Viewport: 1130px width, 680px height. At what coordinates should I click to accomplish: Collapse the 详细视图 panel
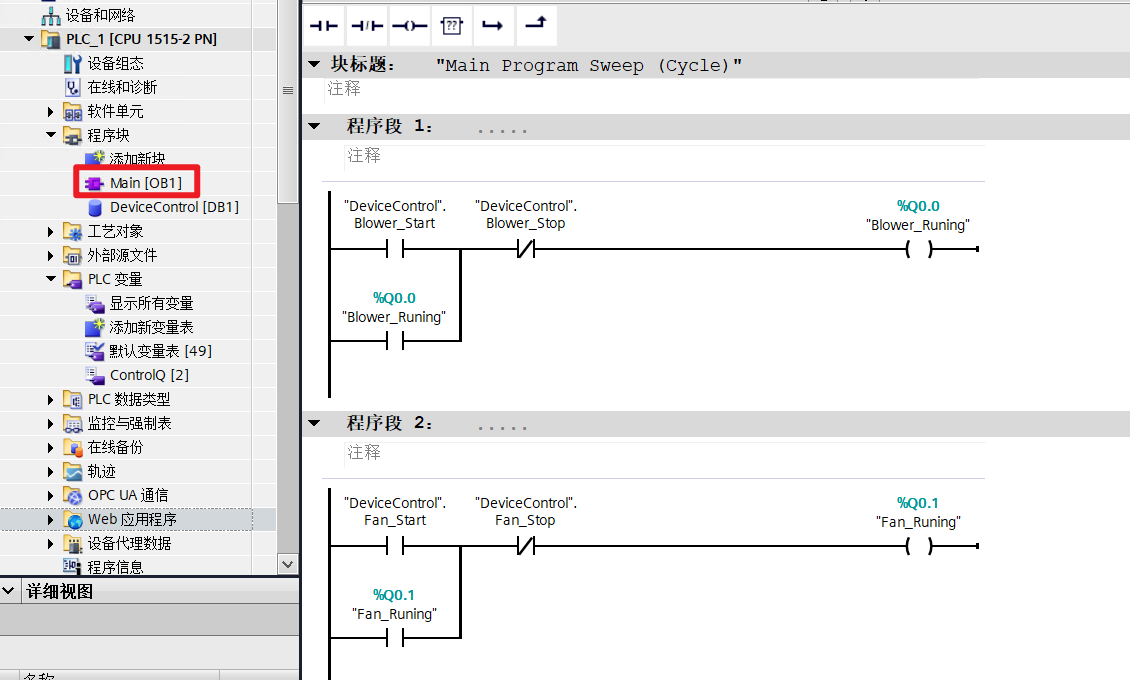point(11,591)
